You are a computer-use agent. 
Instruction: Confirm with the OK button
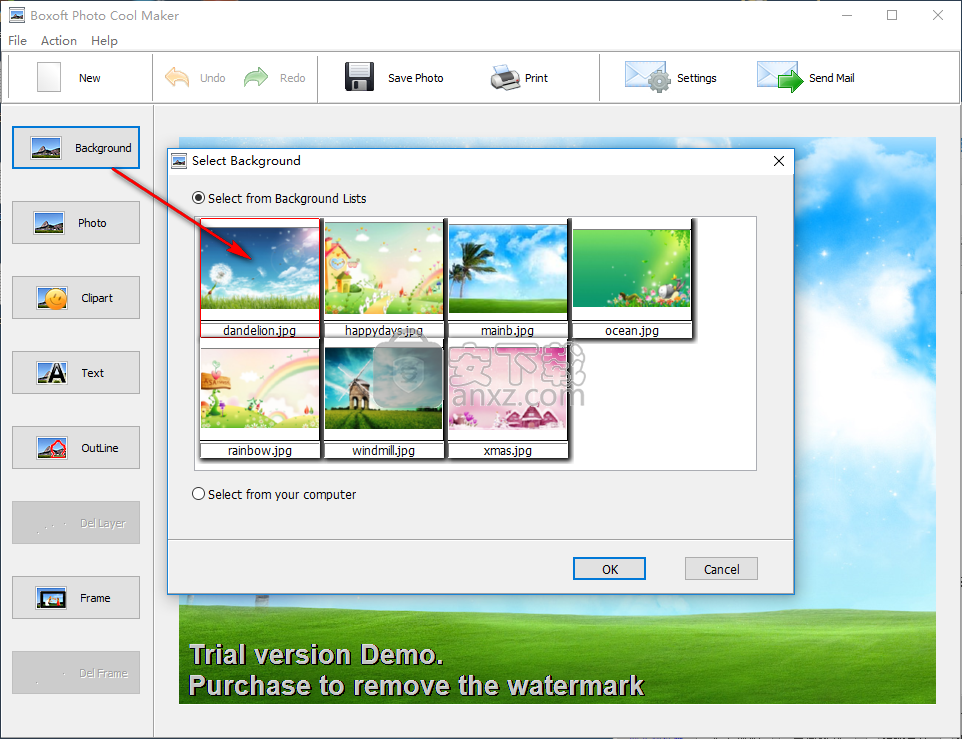609,569
